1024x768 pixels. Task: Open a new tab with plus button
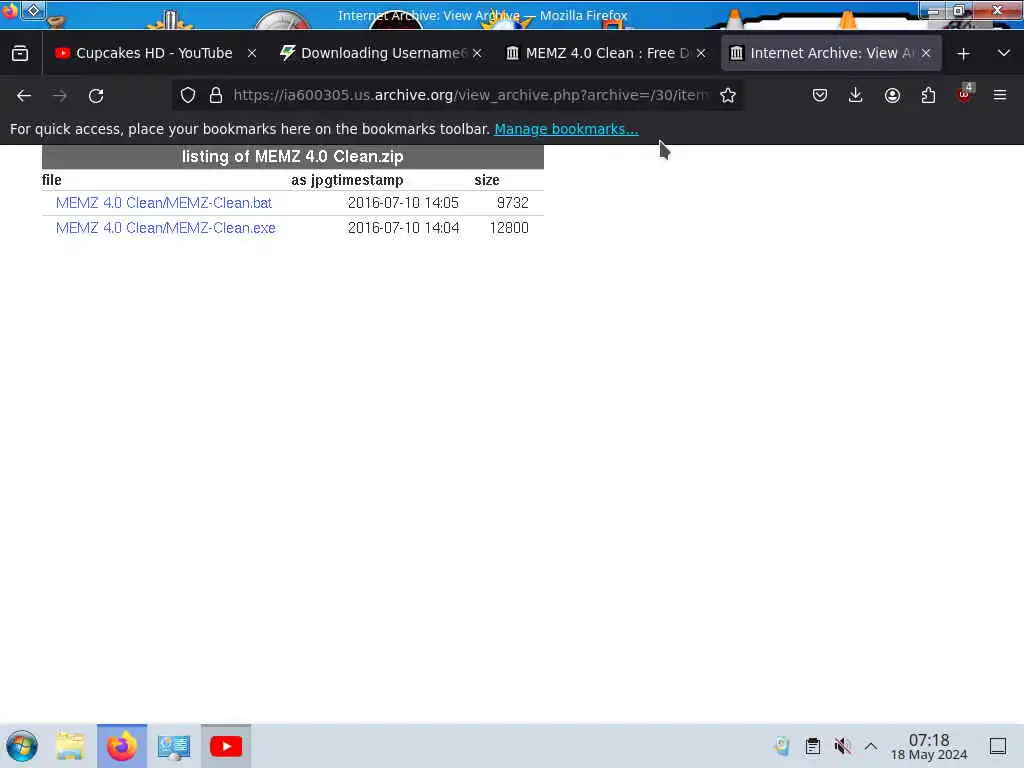pyautogui.click(x=963, y=54)
